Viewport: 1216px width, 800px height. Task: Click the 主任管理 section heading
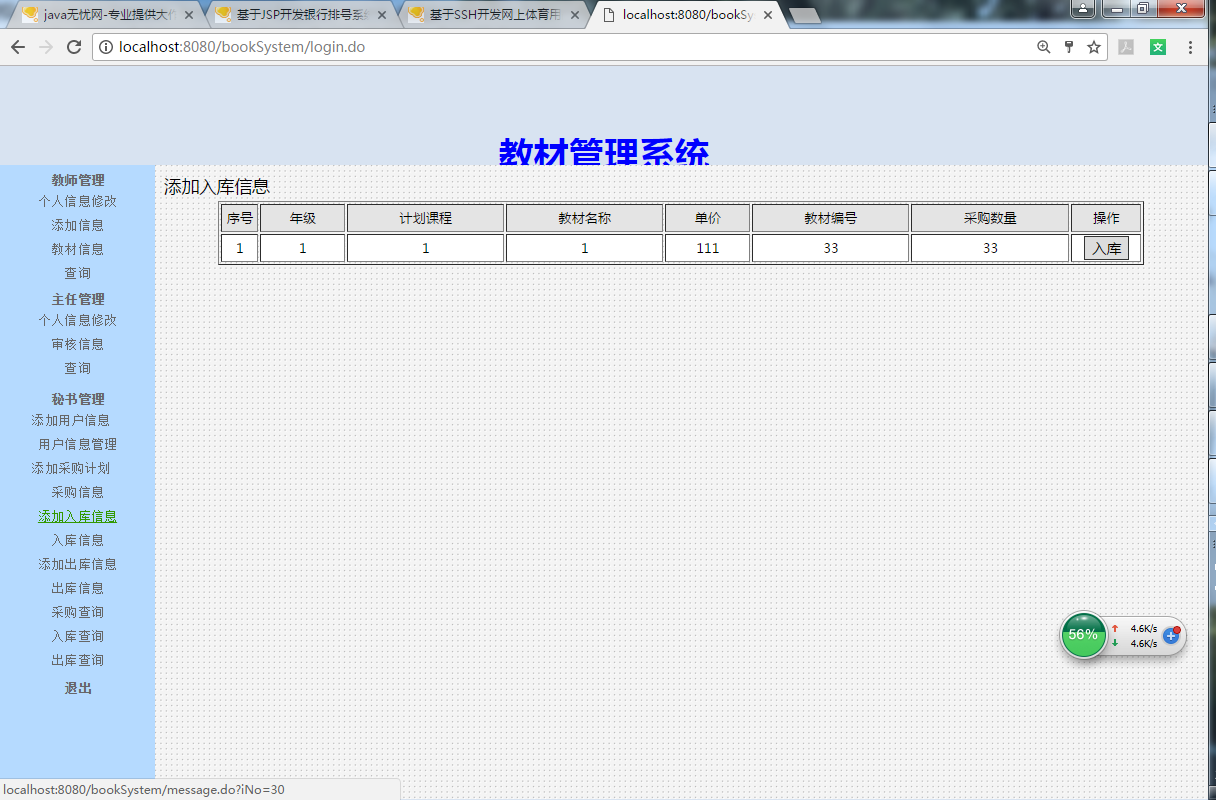click(x=78, y=299)
